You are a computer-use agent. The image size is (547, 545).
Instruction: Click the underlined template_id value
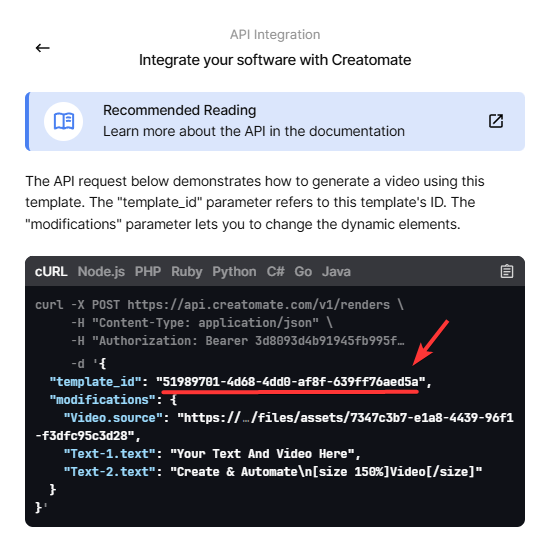click(x=291, y=382)
